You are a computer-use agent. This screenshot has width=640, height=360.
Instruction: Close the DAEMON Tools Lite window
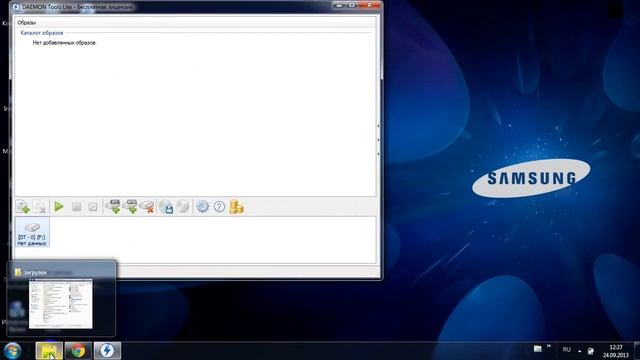point(369,5)
